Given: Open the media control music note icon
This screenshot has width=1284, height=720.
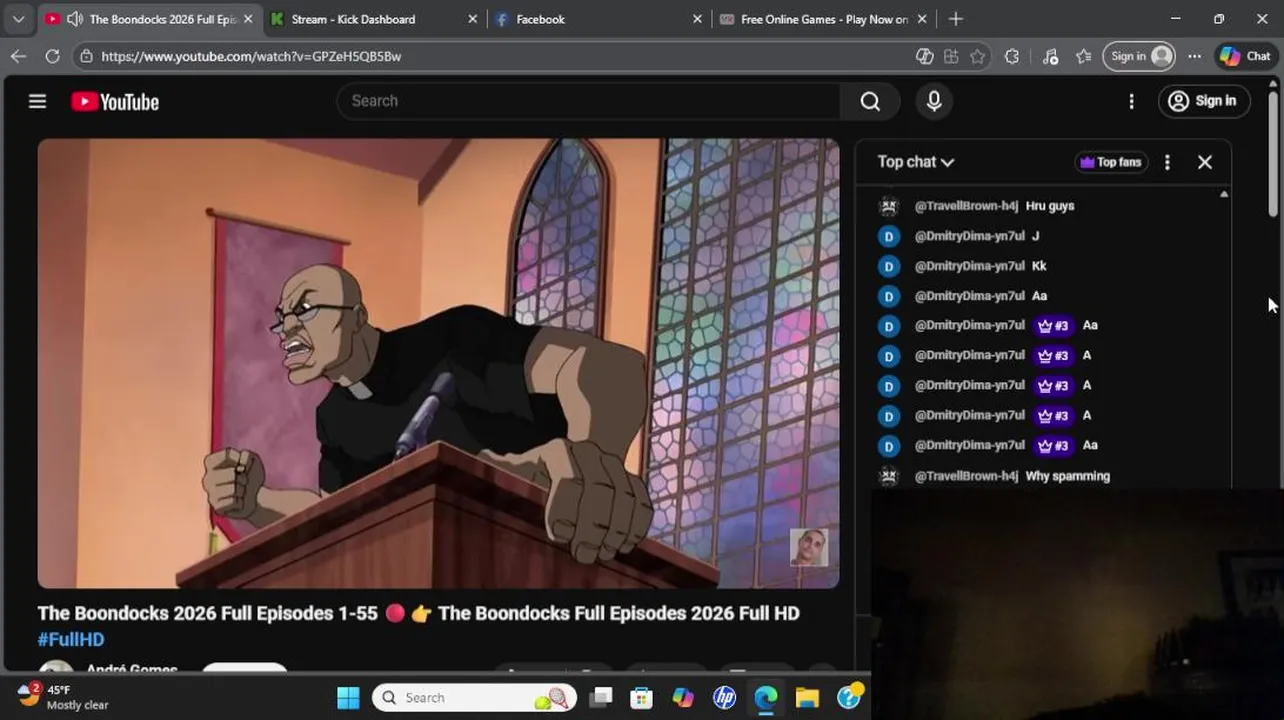Looking at the screenshot, I should click(x=1050, y=57).
